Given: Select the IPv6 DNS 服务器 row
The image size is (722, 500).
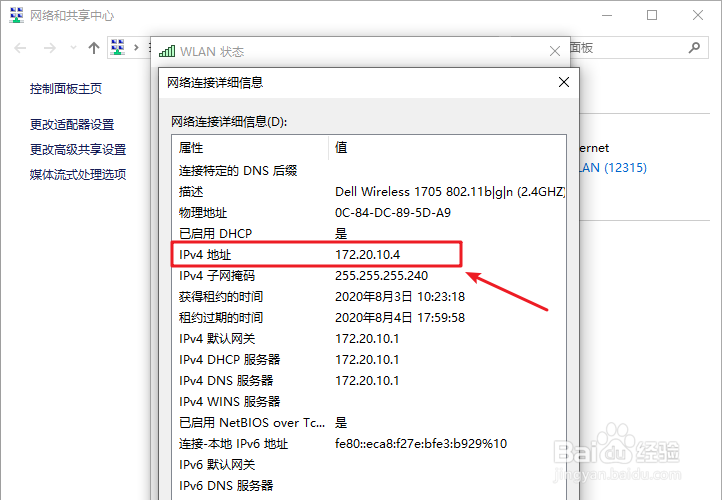Looking at the screenshot, I should [368, 486].
